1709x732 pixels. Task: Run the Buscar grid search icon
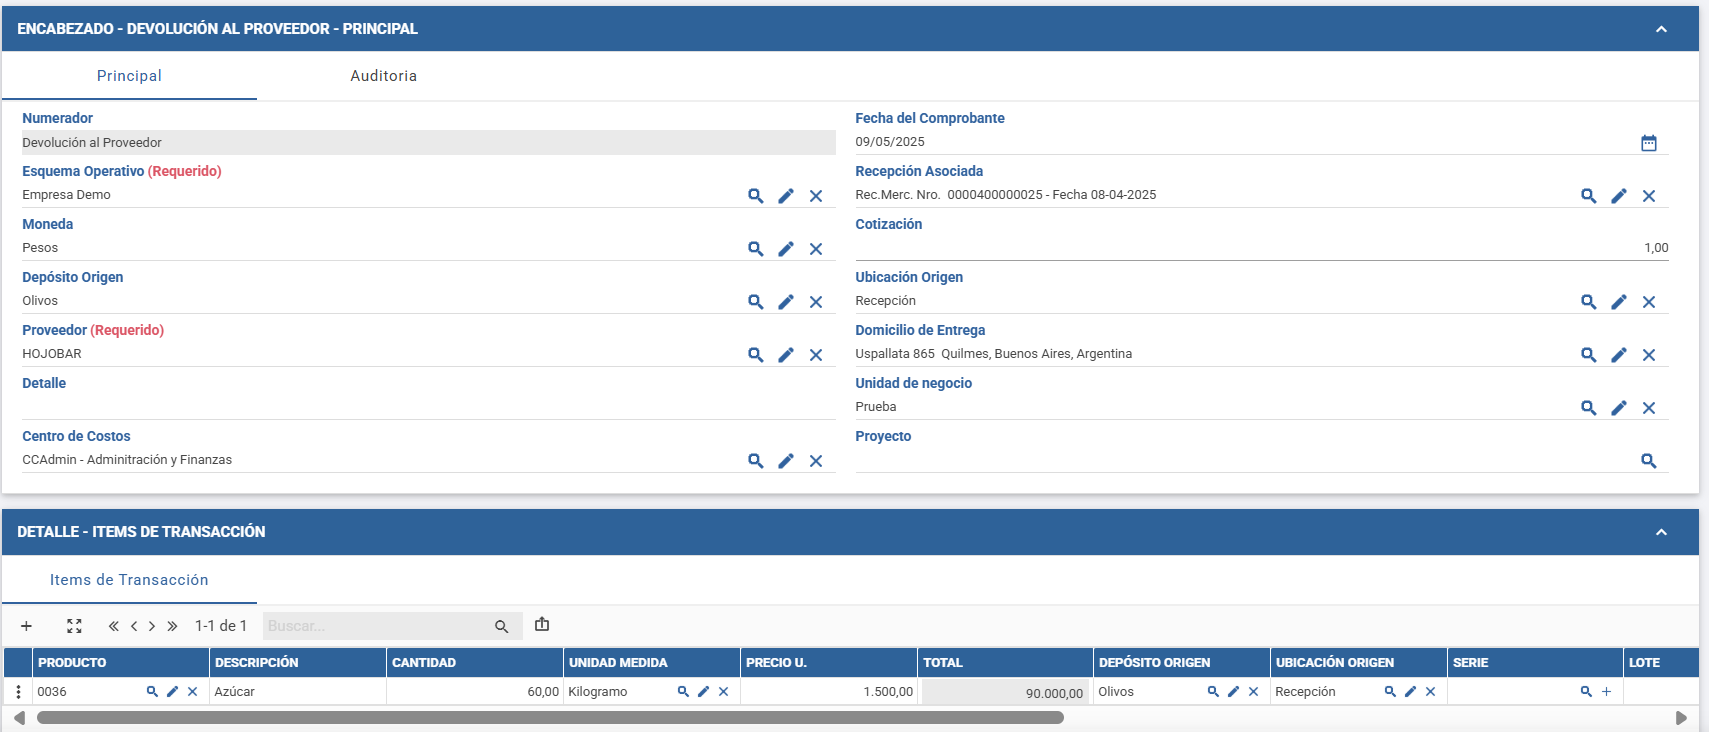[x=502, y=627]
